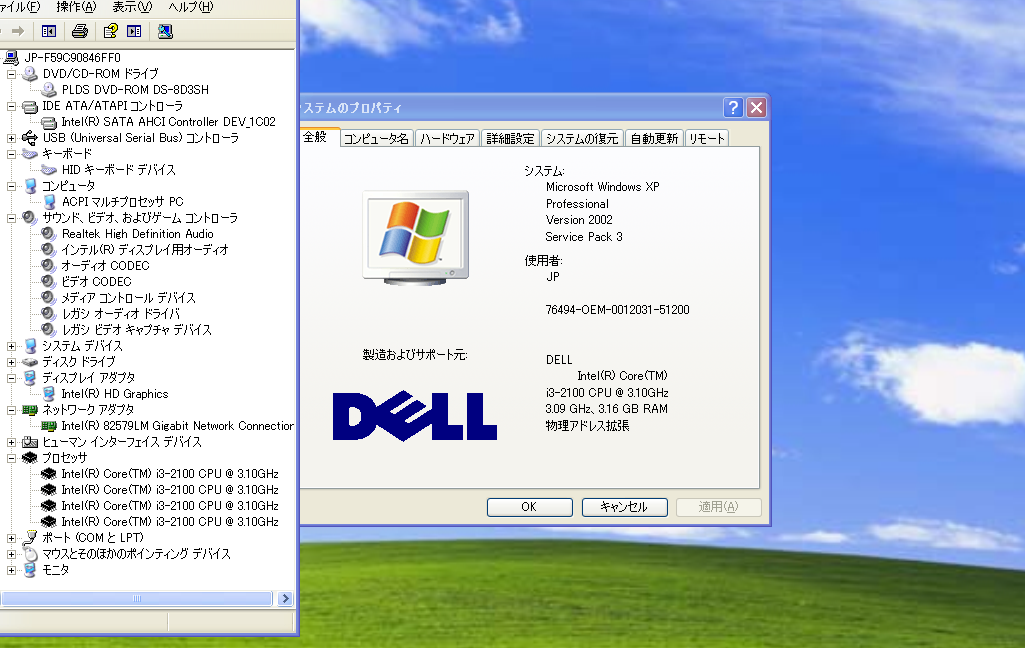Switch to the 詳細設定 tab
The image size is (1025, 648).
pyautogui.click(x=510, y=139)
